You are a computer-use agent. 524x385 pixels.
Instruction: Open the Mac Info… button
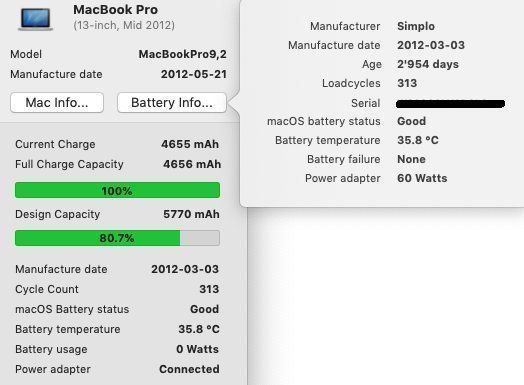57,103
